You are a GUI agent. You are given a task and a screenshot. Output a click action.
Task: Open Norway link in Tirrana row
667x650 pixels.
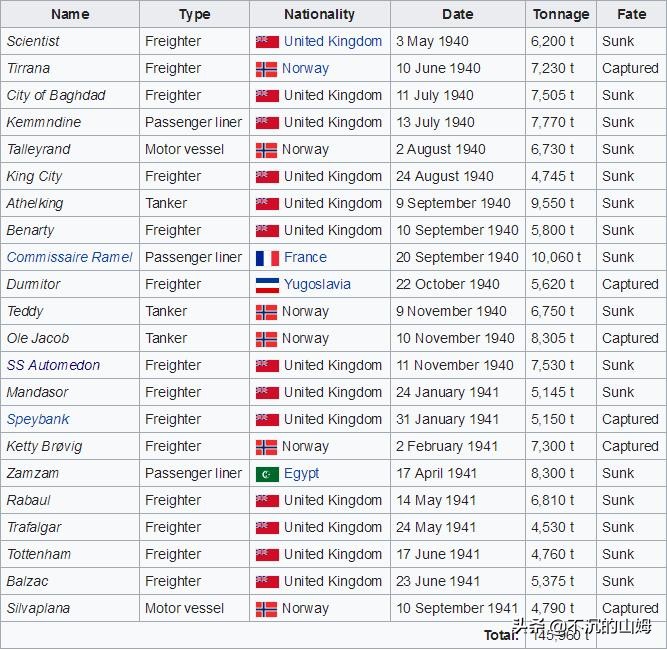tap(306, 69)
